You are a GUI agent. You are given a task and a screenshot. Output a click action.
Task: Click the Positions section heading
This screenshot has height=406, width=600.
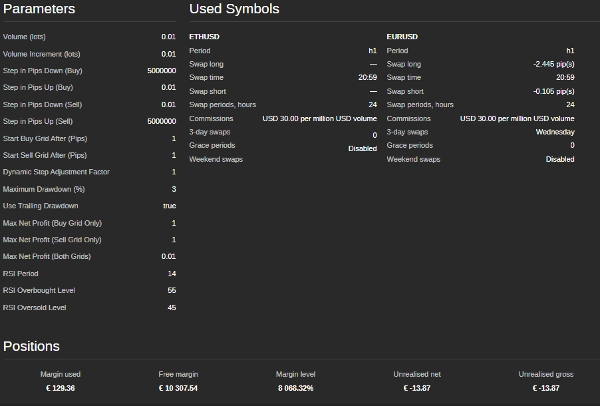(x=31, y=347)
